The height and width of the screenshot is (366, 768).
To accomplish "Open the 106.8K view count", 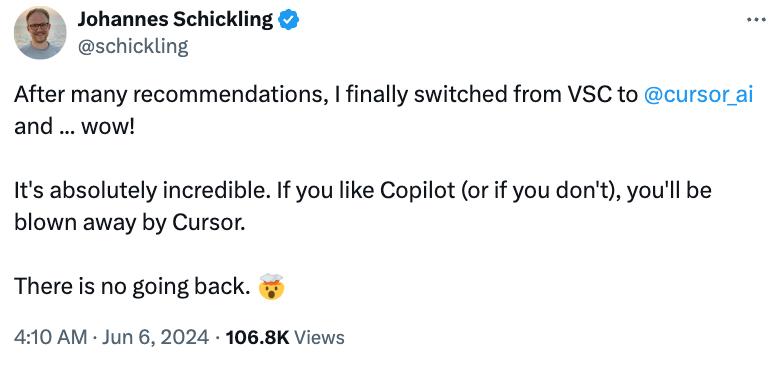I will tap(258, 337).
